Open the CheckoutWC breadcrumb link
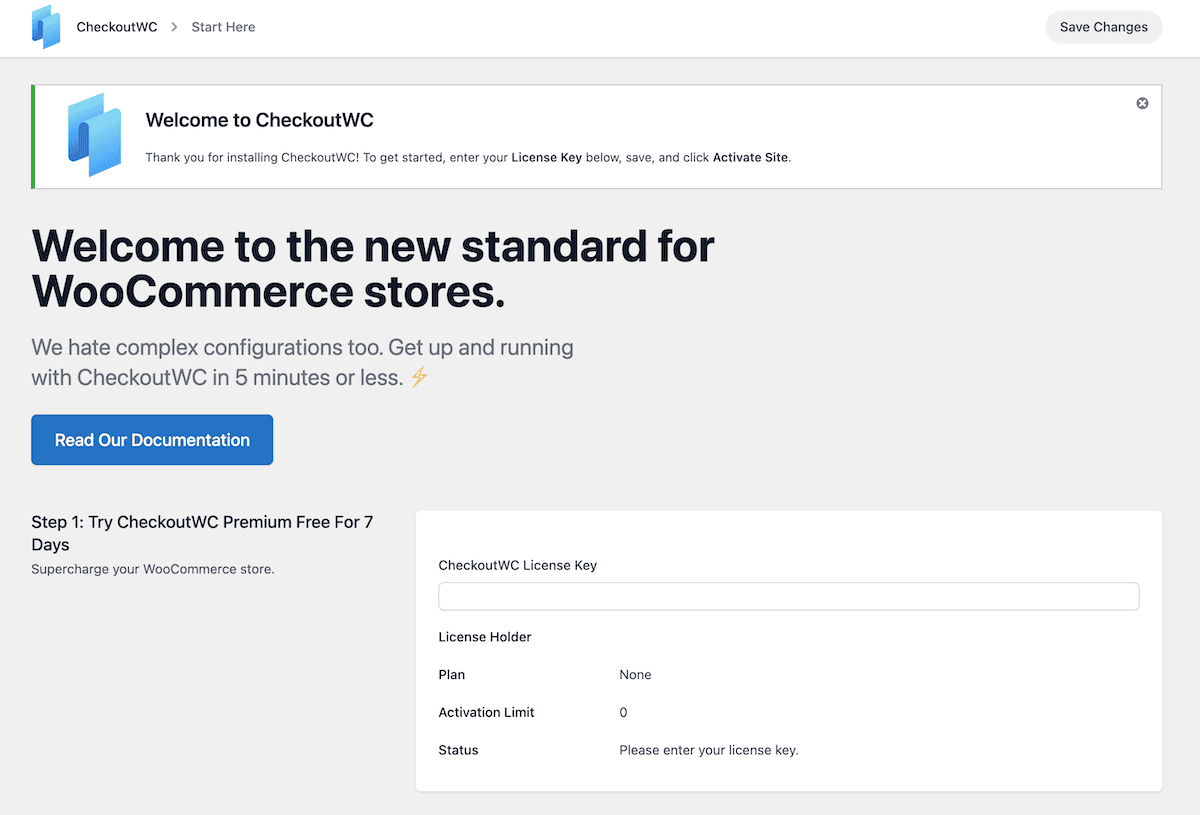Screen dimensions: 1200x815 [x=117, y=27]
